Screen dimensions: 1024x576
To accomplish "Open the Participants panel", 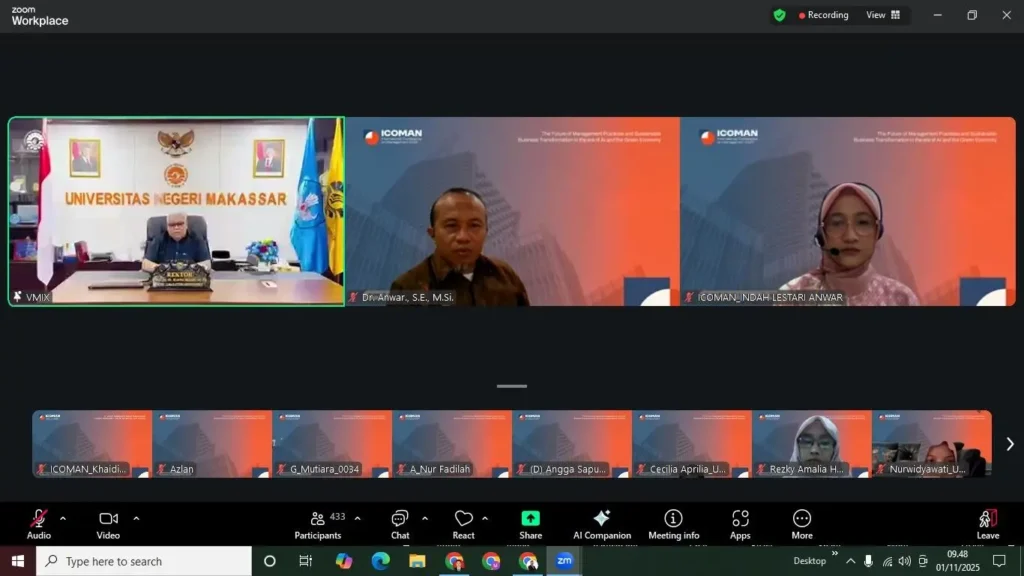I will point(318,523).
